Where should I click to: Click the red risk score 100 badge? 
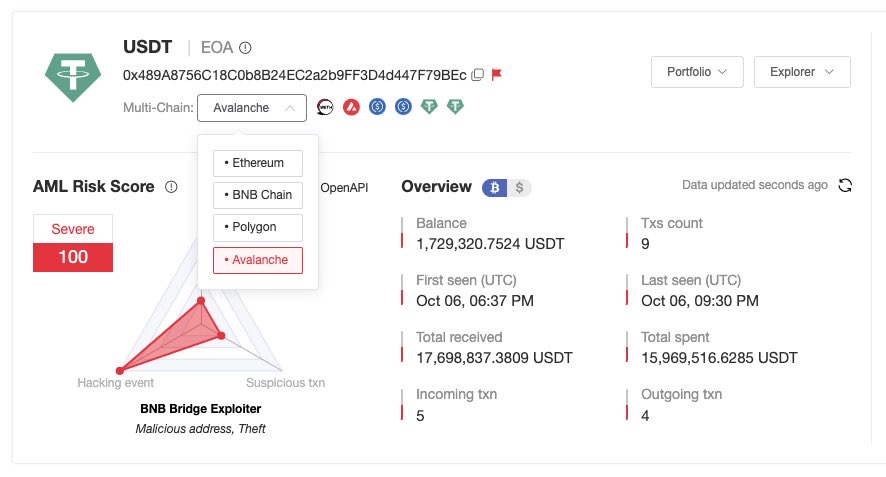click(x=73, y=257)
